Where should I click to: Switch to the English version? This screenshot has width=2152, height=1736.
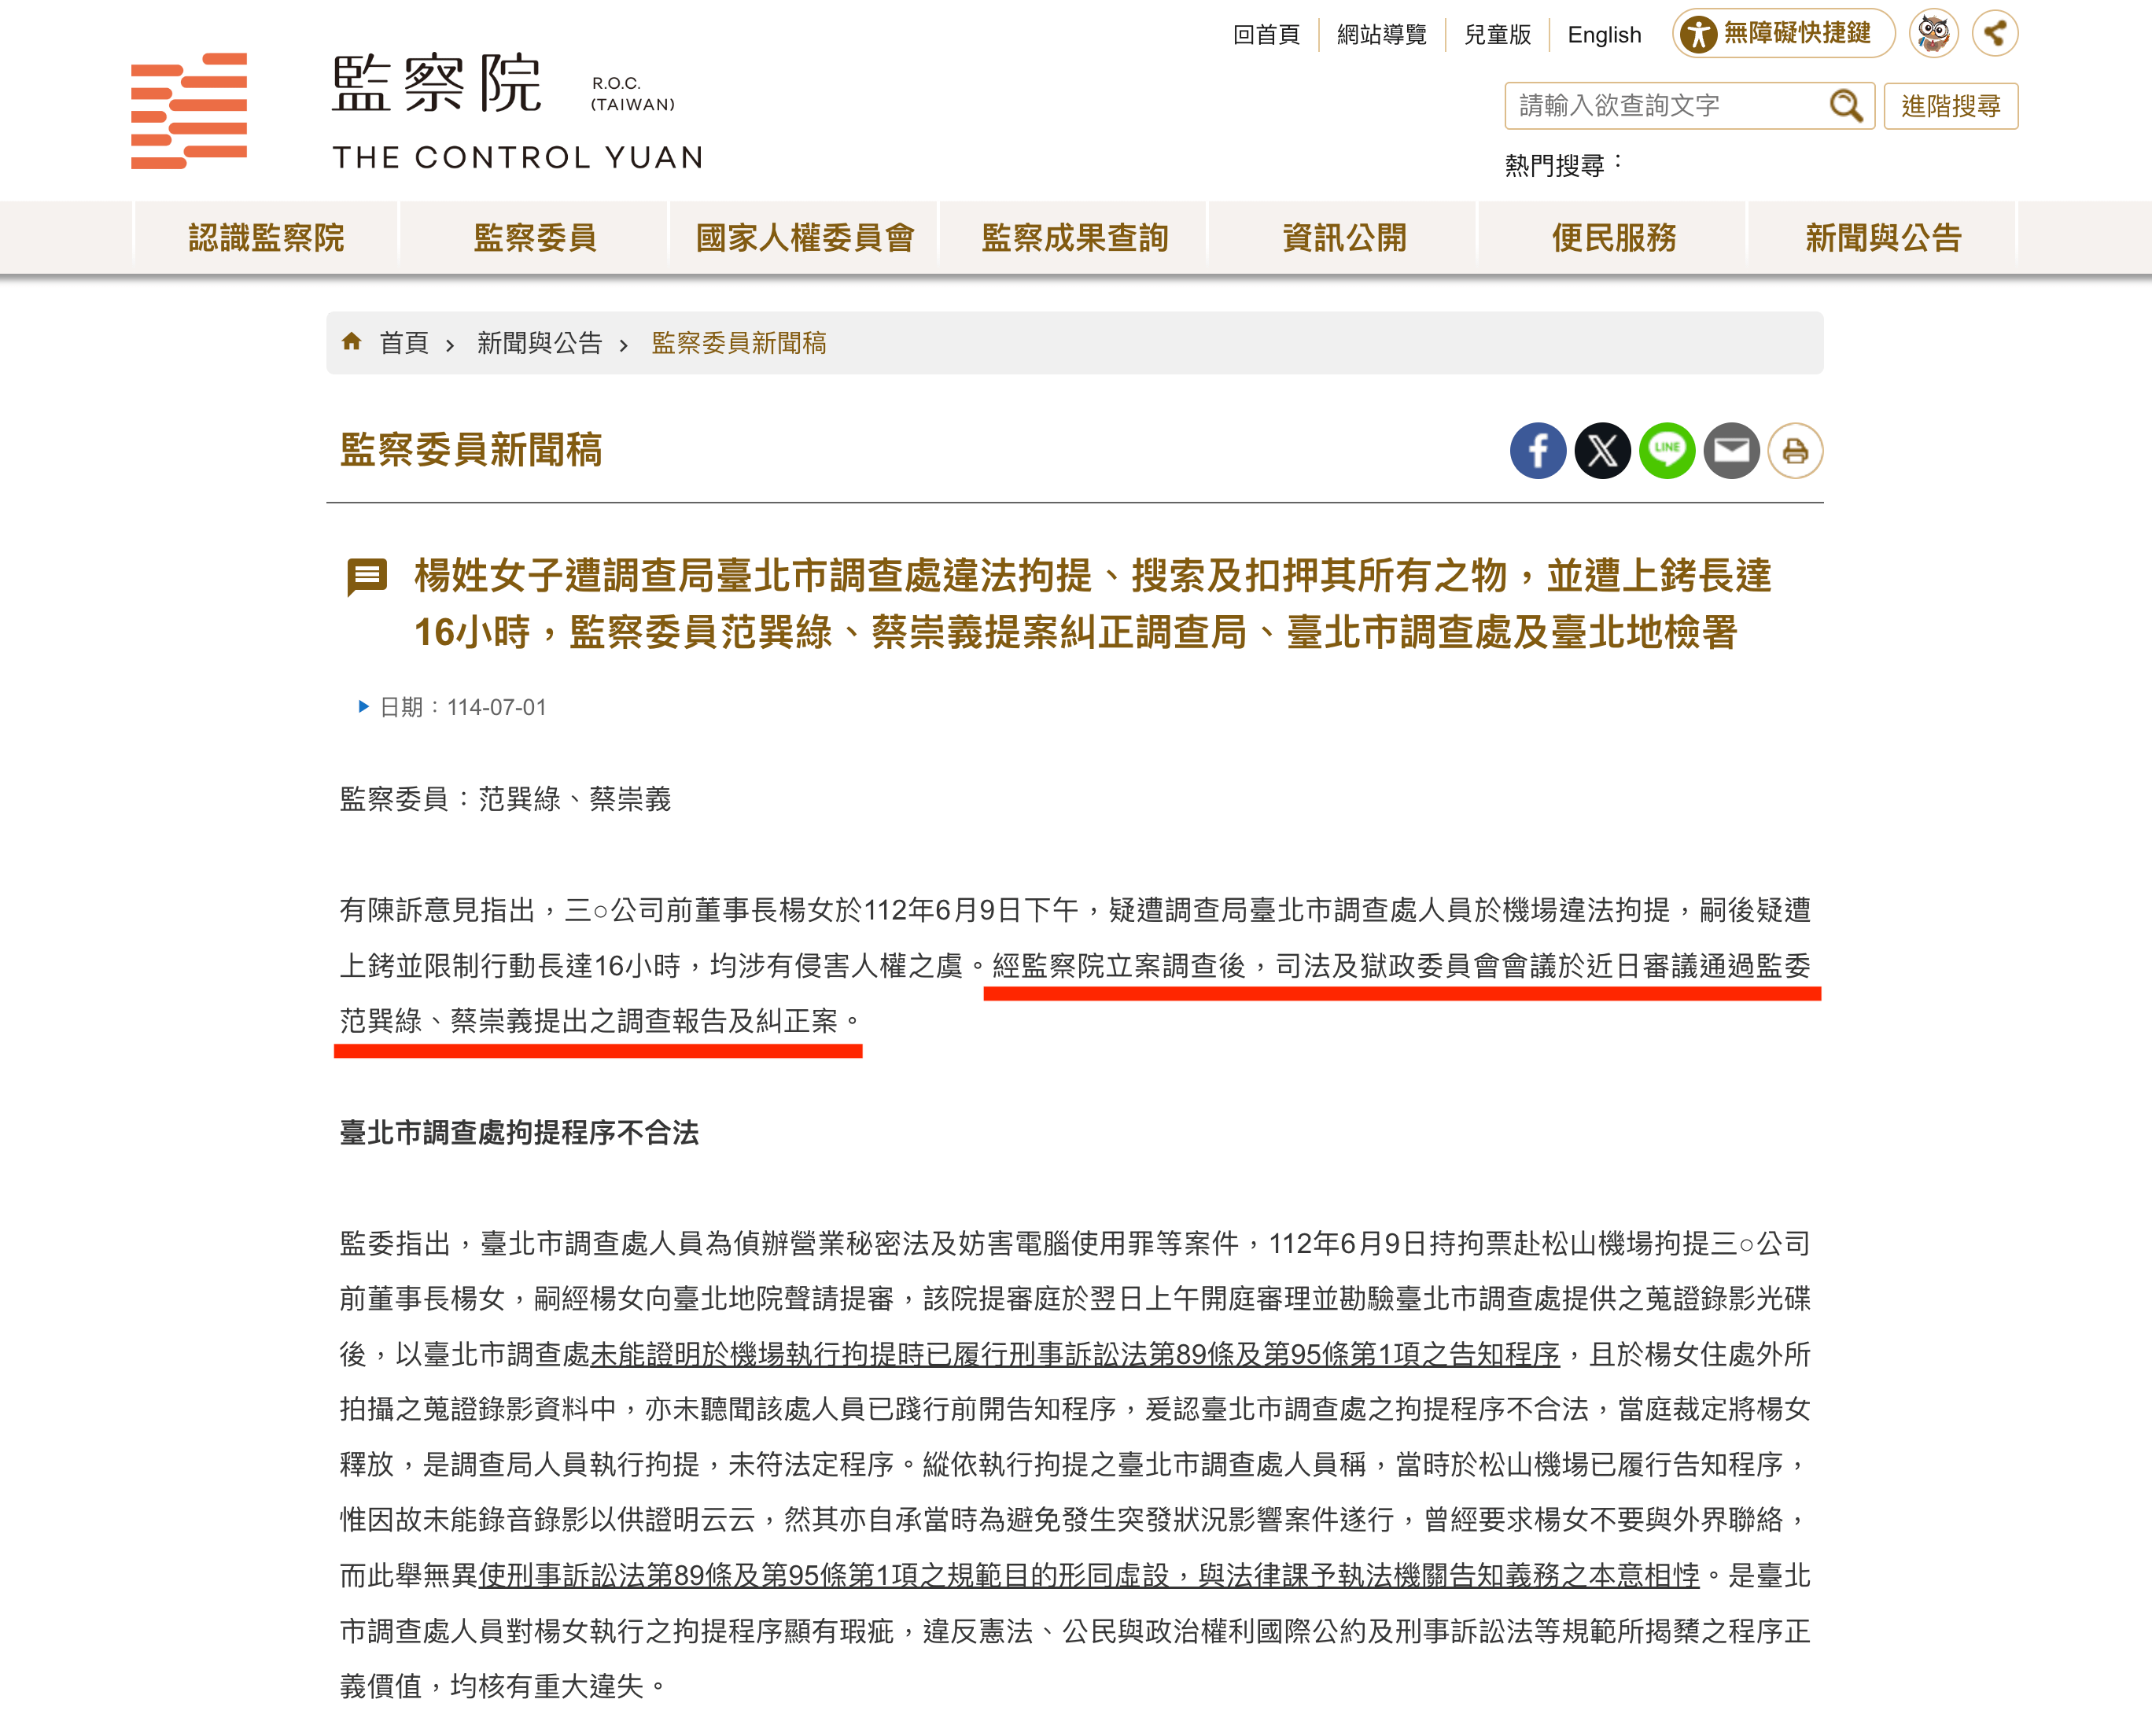tap(1604, 35)
